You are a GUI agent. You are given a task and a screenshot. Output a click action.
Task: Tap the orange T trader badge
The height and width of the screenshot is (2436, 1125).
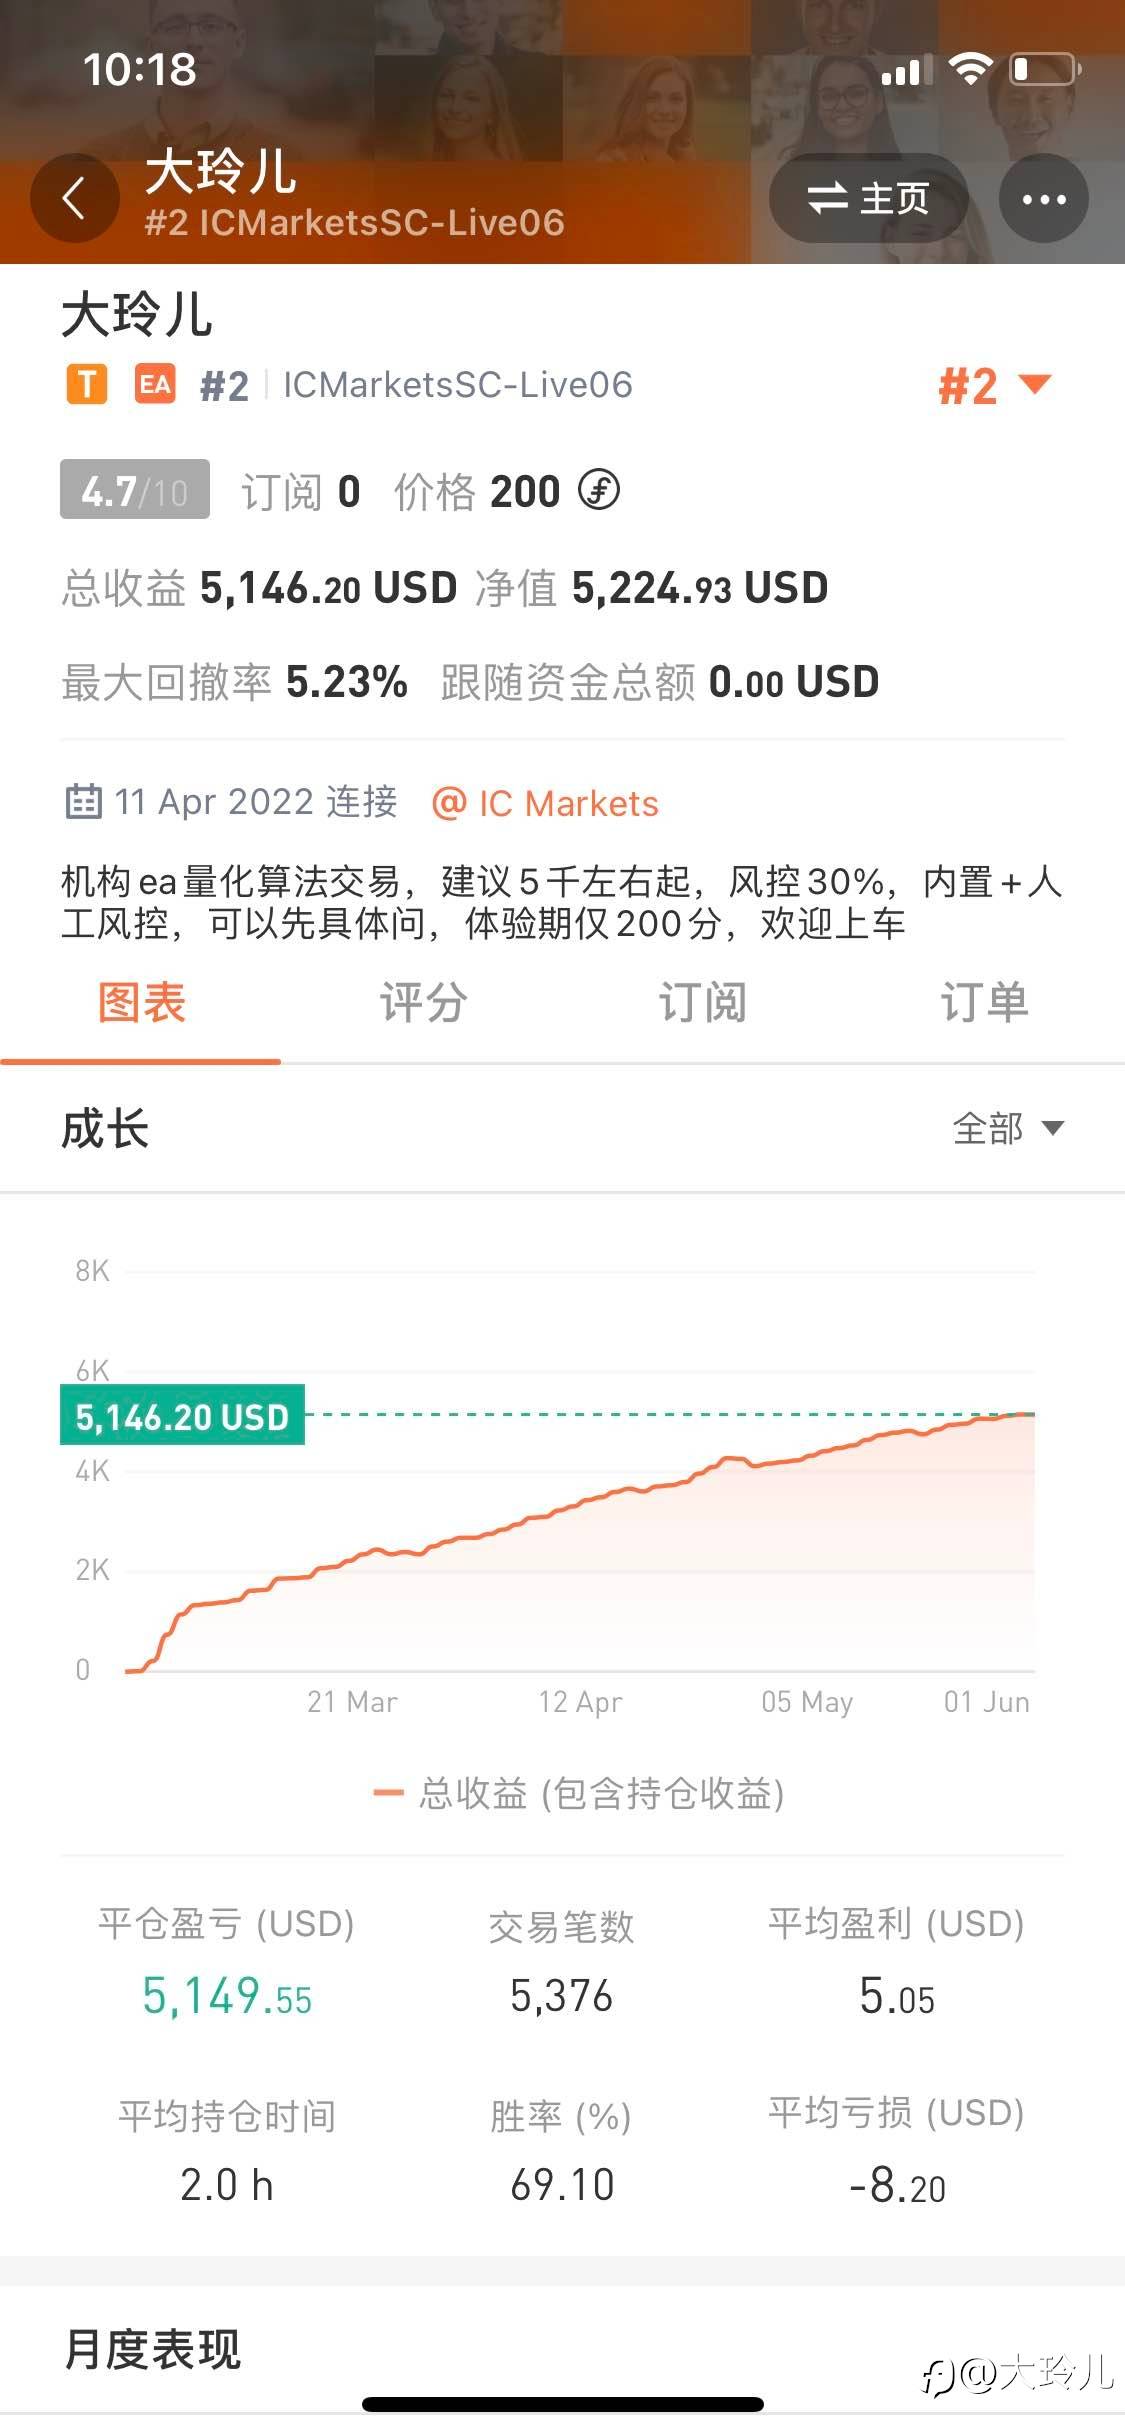[87, 384]
